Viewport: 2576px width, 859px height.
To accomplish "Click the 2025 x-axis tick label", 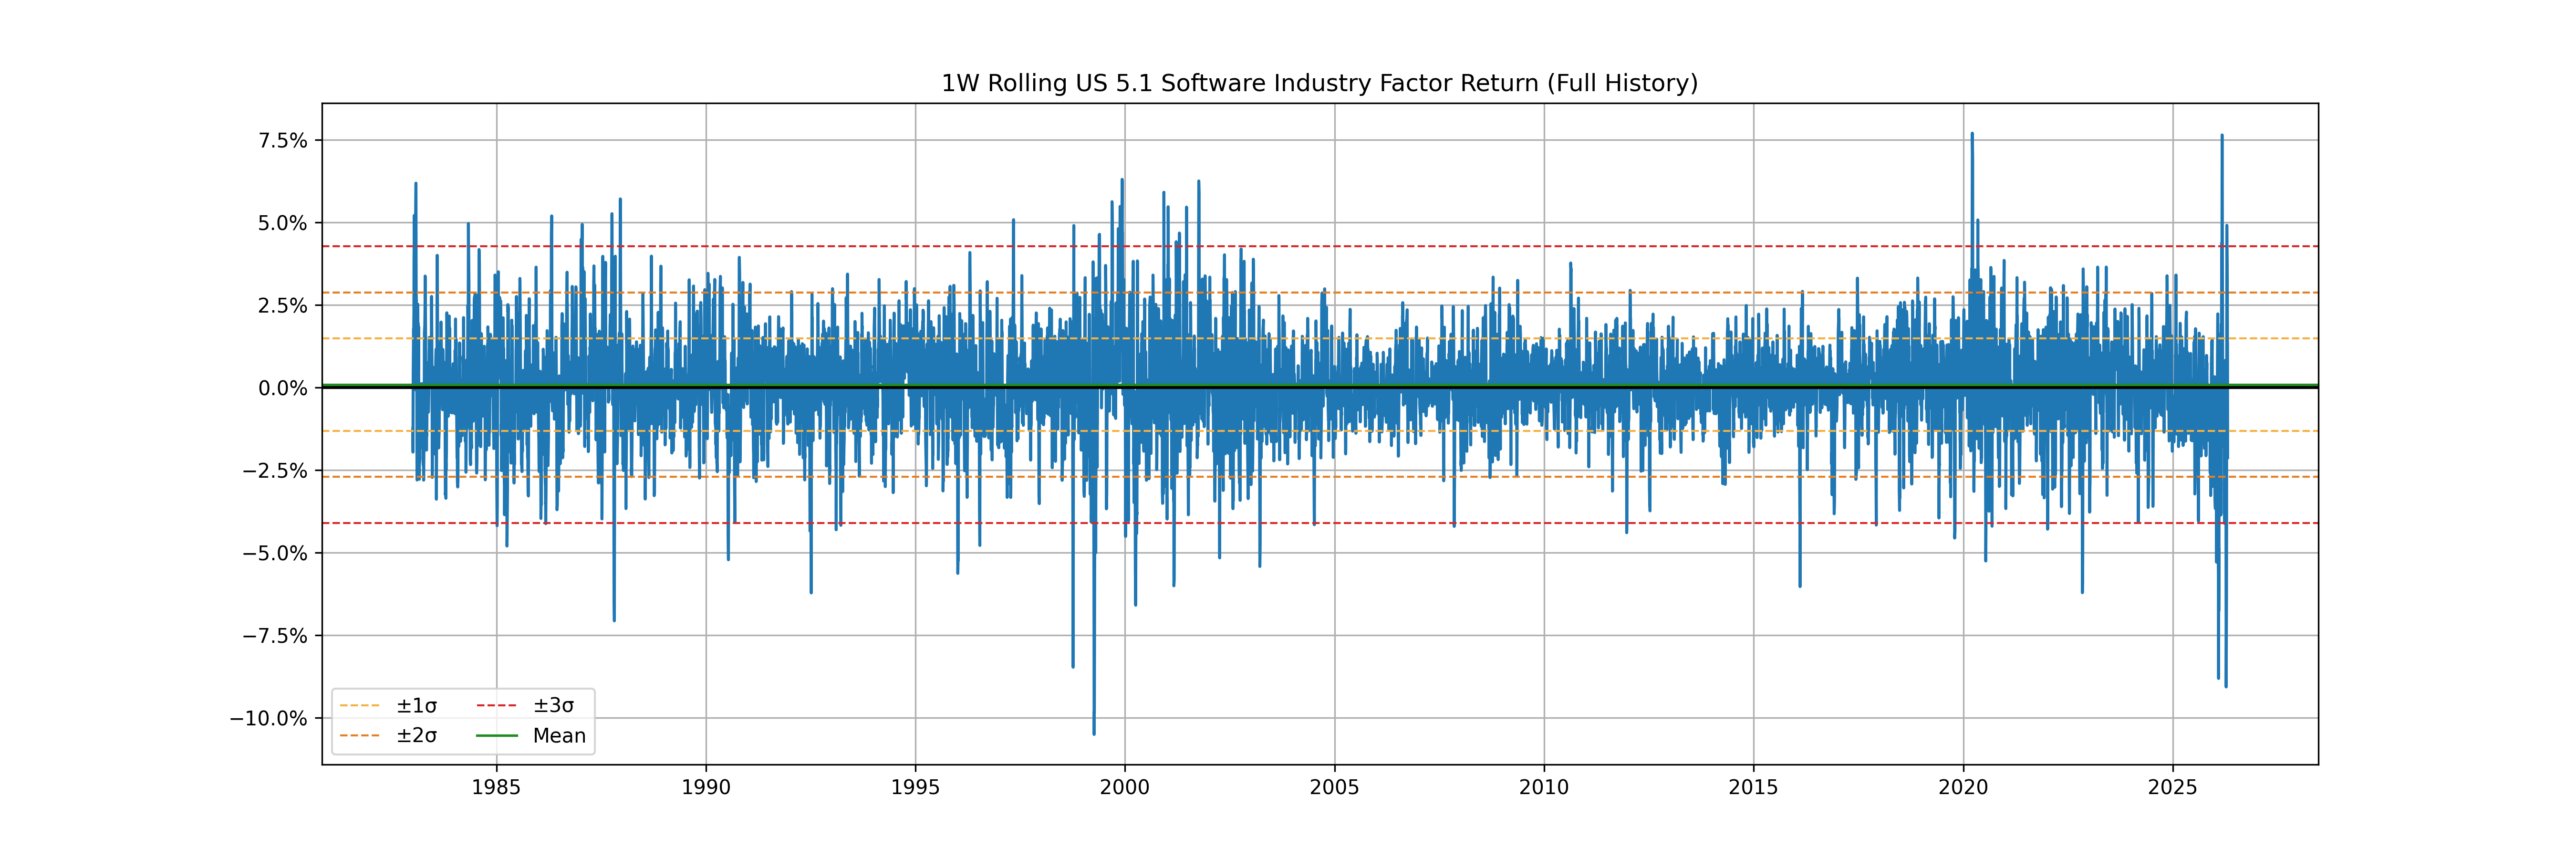I will click(2172, 788).
